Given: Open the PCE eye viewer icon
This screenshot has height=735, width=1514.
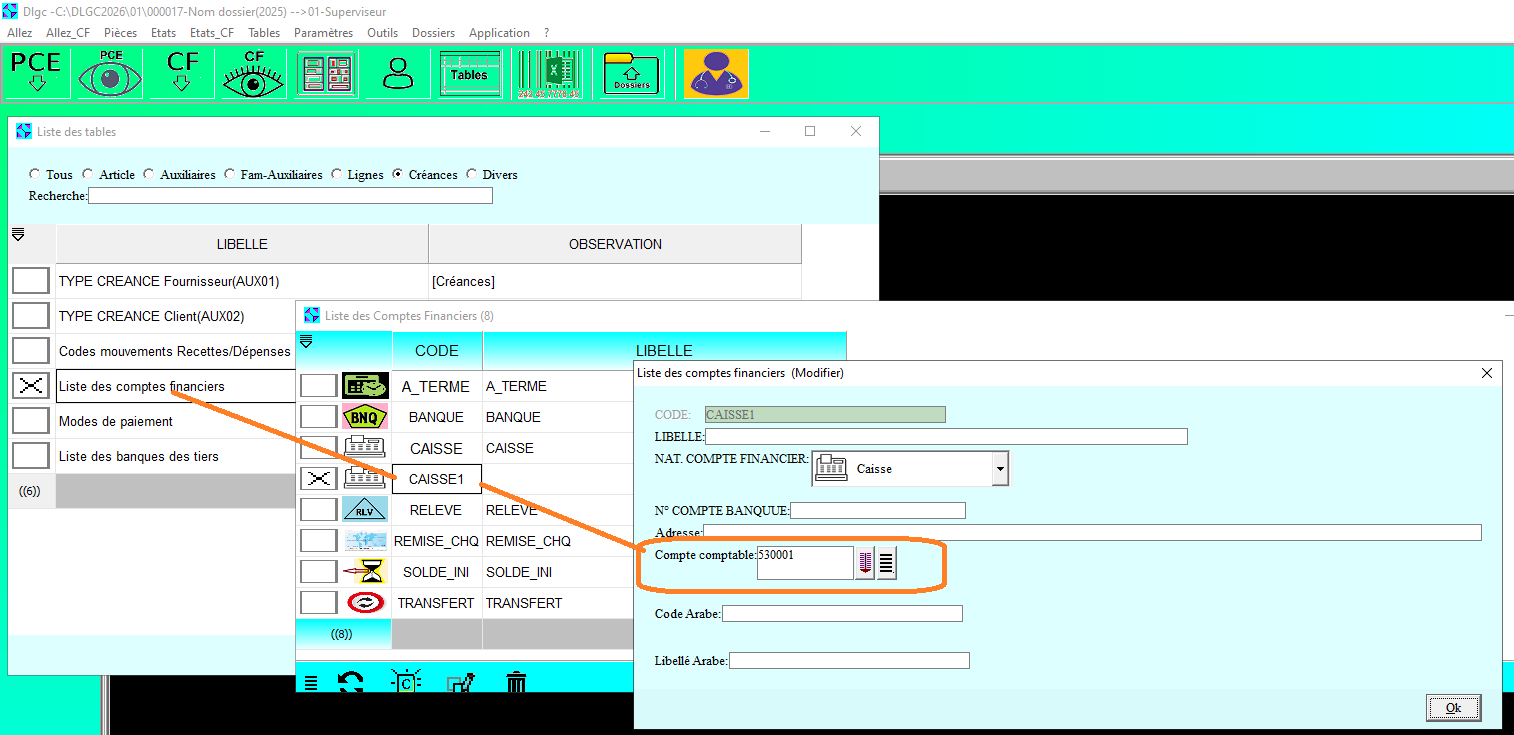Looking at the screenshot, I should pos(110,74).
